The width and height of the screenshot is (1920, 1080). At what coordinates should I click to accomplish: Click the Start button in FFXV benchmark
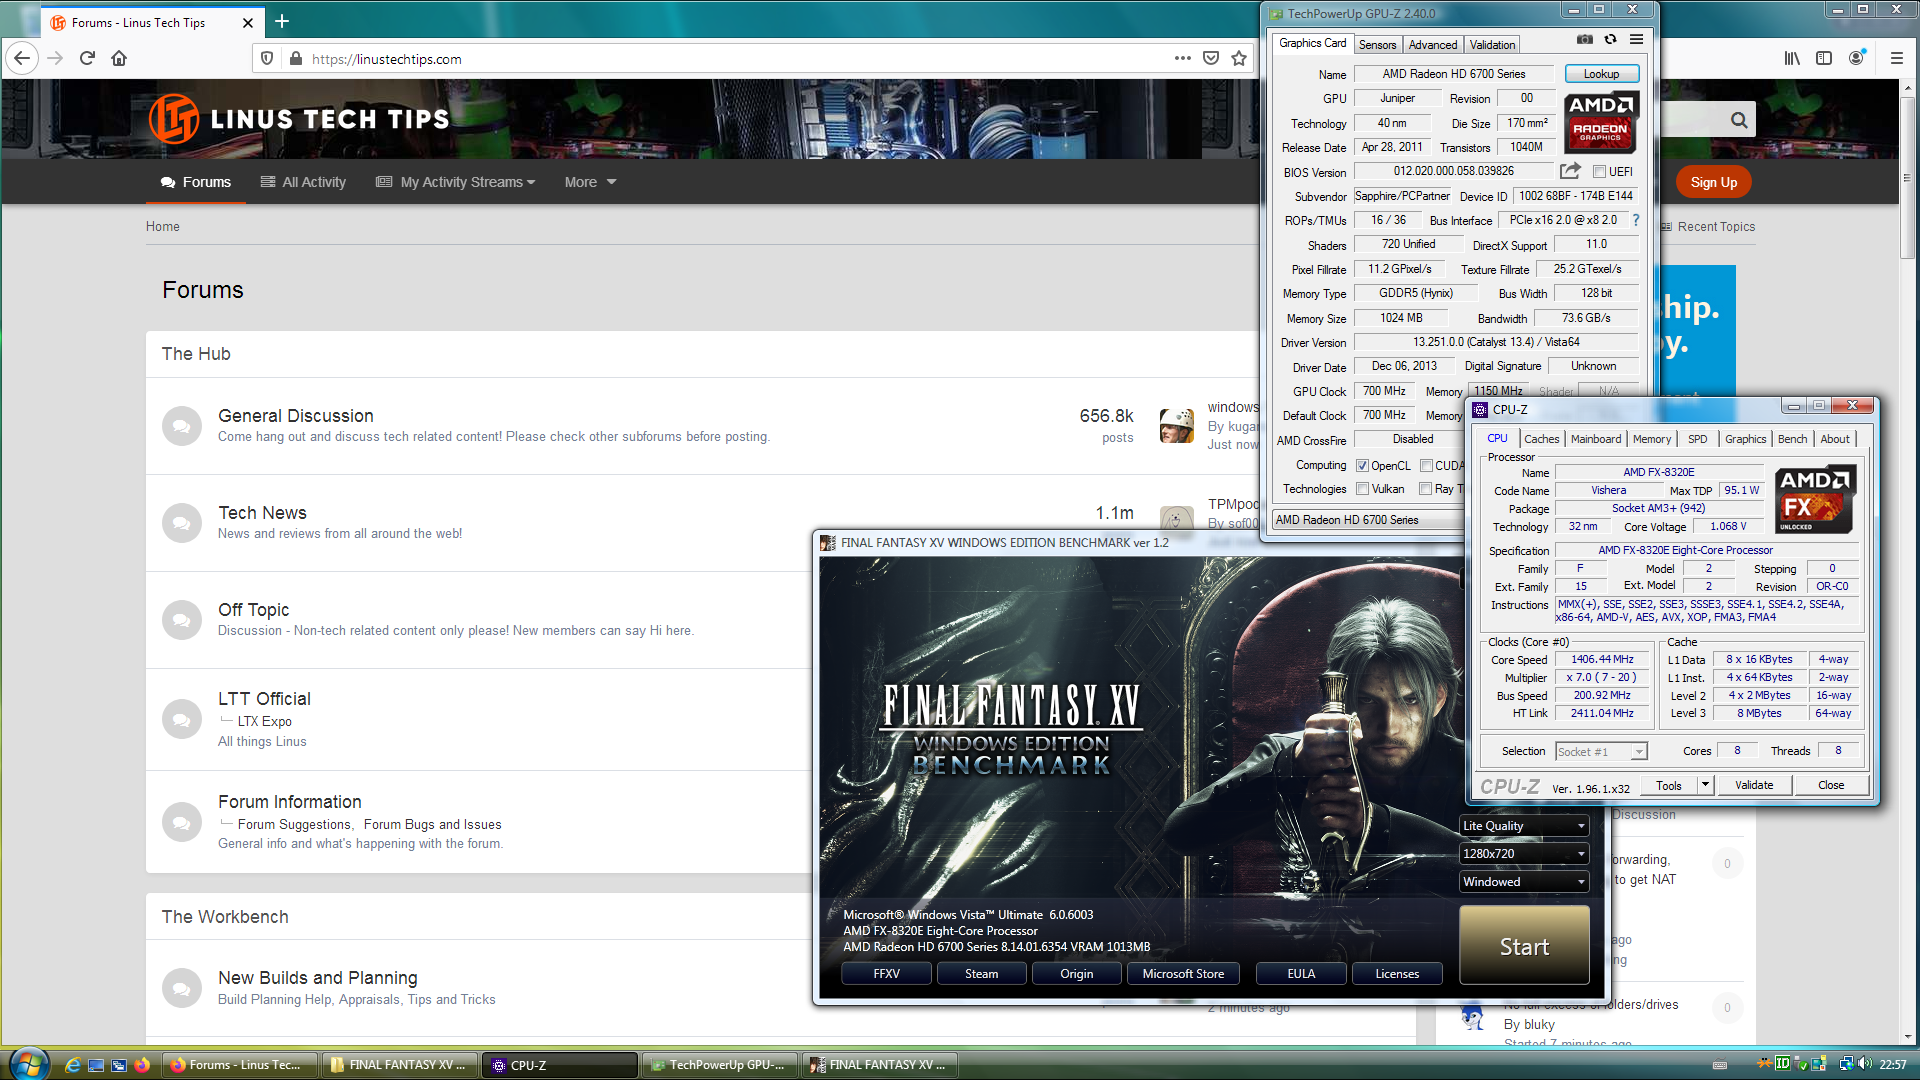[x=1524, y=945]
